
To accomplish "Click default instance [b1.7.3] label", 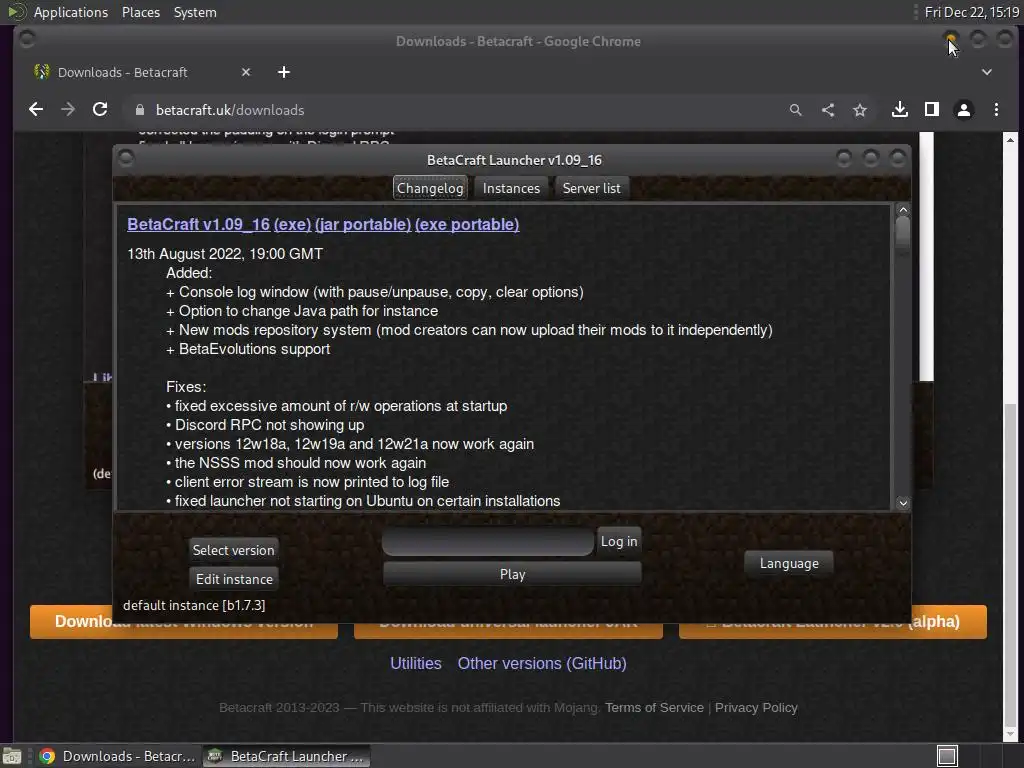I will point(194,605).
